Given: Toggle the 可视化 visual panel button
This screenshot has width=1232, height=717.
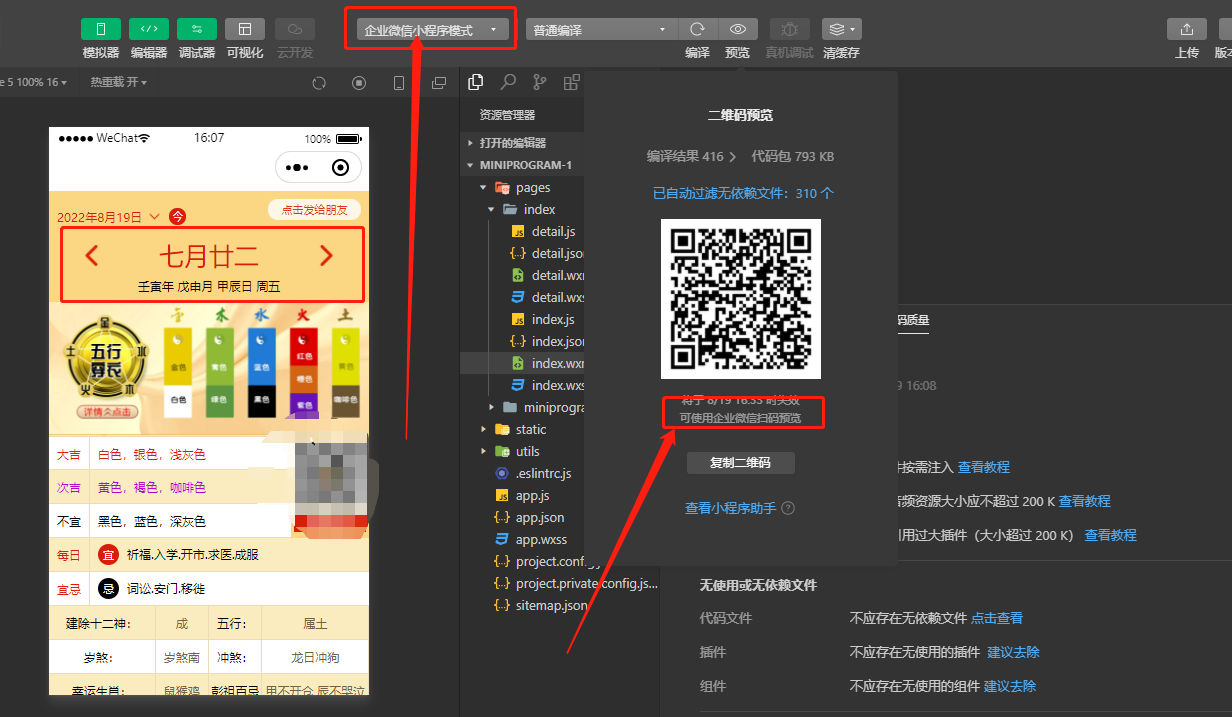Looking at the screenshot, I should point(245,29).
